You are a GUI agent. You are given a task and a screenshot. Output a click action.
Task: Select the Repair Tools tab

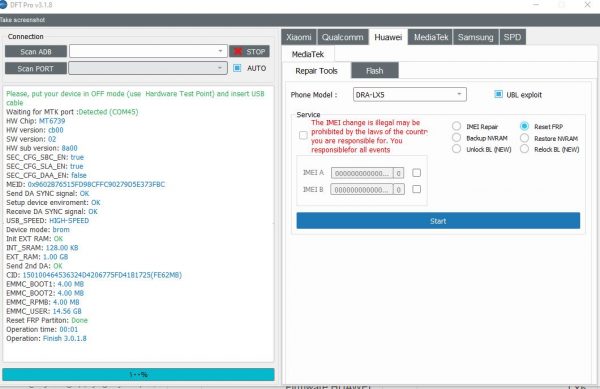coord(316,71)
